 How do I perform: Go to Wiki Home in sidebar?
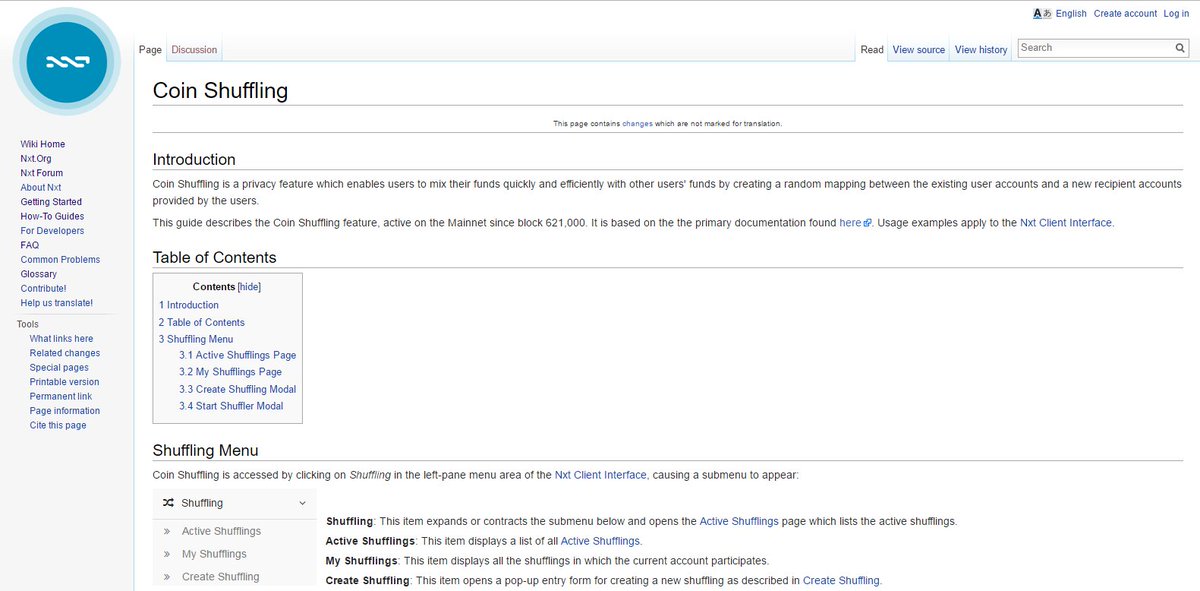coord(43,145)
